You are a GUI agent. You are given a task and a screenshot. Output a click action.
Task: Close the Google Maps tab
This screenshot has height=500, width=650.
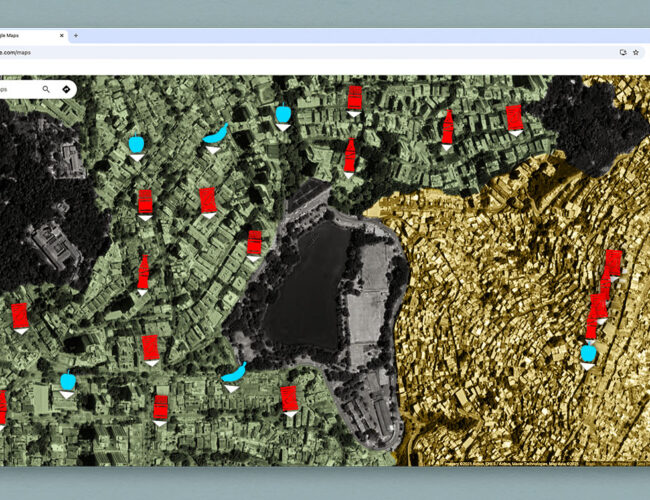click(x=62, y=35)
